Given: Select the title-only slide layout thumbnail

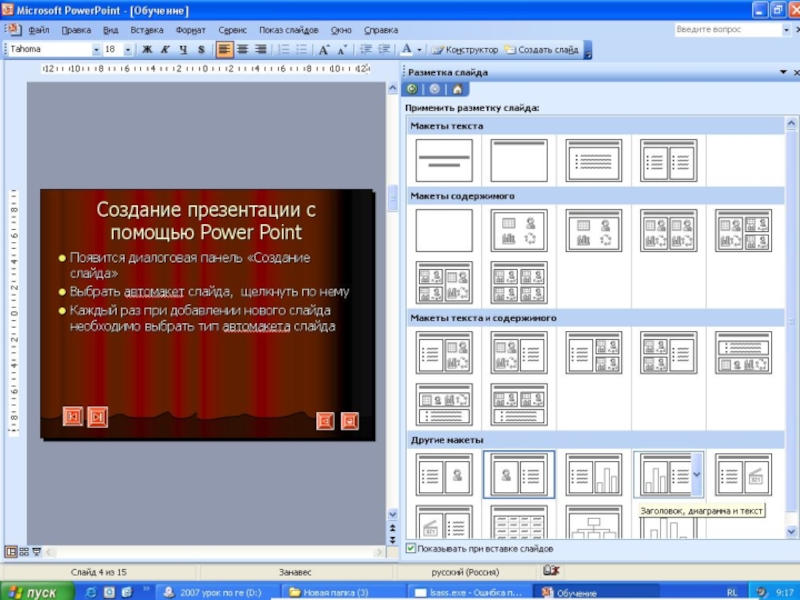Looking at the screenshot, I should coord(519,160).
